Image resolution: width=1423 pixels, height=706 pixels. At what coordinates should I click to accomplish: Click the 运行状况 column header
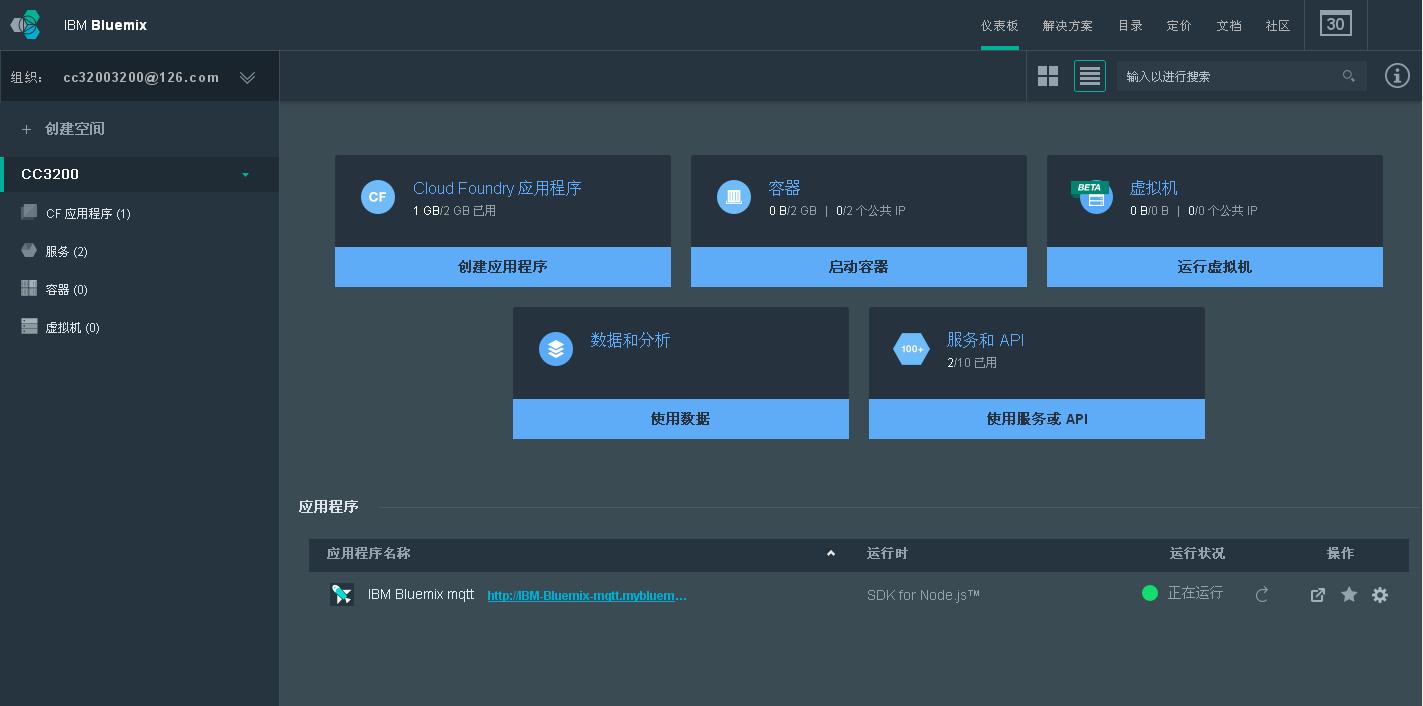pyautogui.click(x=1197, y=553)
